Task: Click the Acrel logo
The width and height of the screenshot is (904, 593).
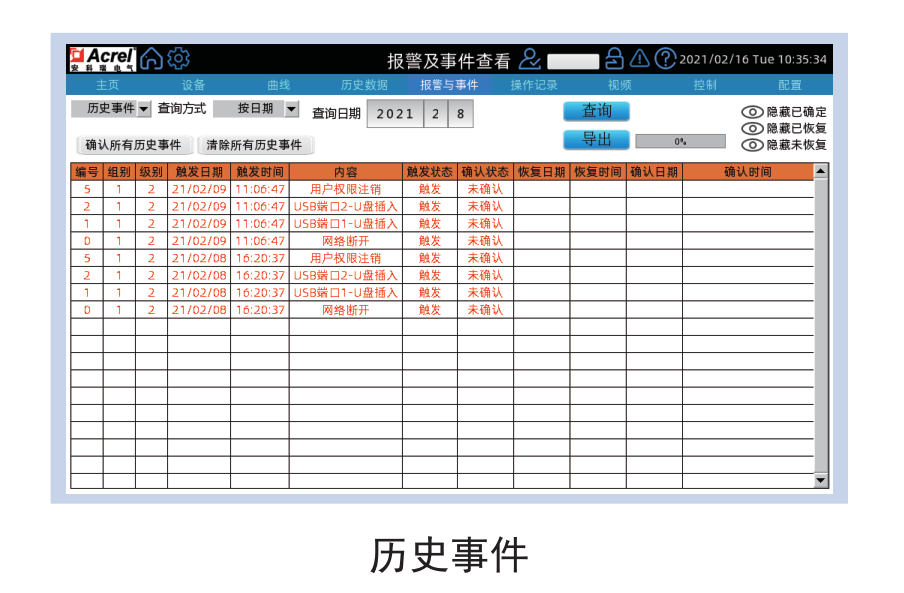Action: pos(102,59)
